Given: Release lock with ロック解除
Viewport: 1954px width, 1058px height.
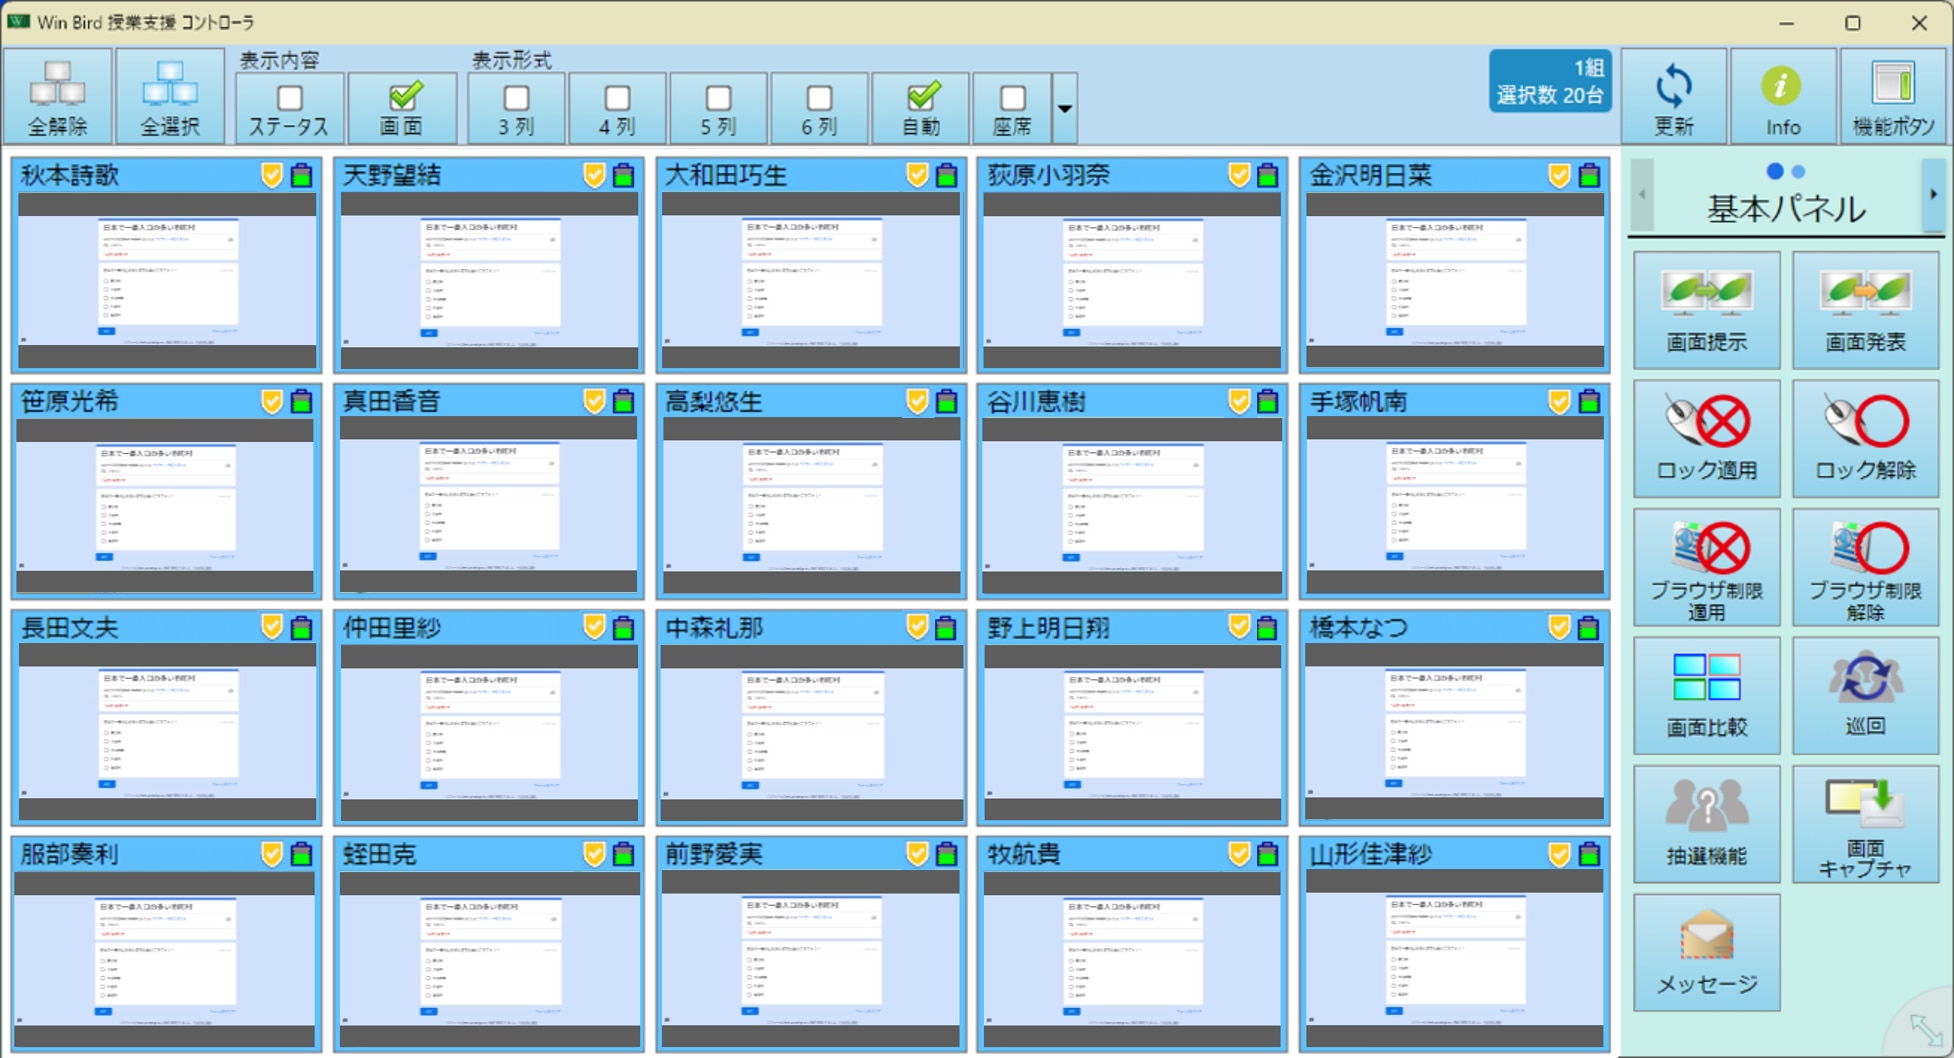Looking at the screenshot, I should [x=1865, y=438].
